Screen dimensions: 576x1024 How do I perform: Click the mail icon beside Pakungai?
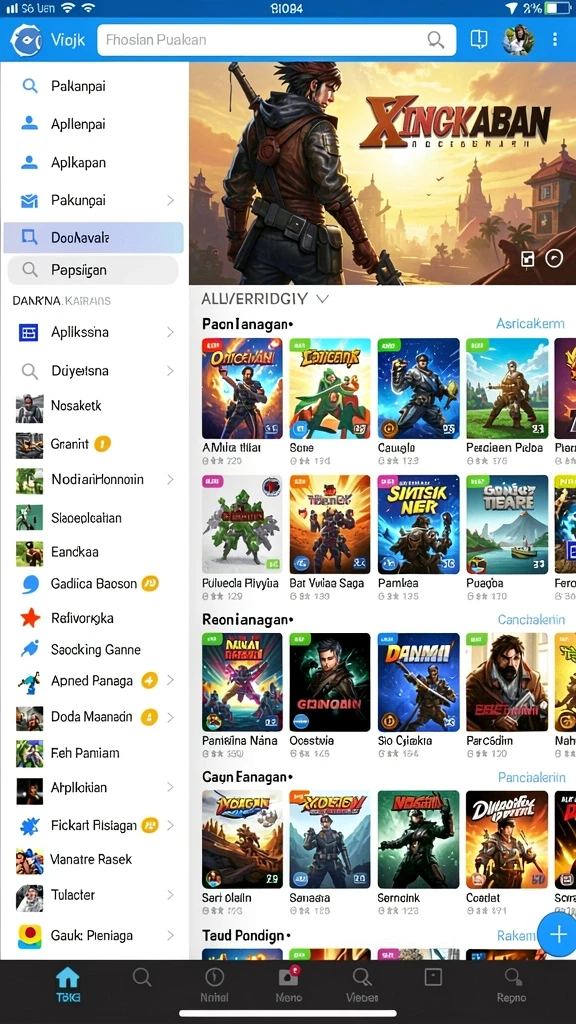[29, 200]
